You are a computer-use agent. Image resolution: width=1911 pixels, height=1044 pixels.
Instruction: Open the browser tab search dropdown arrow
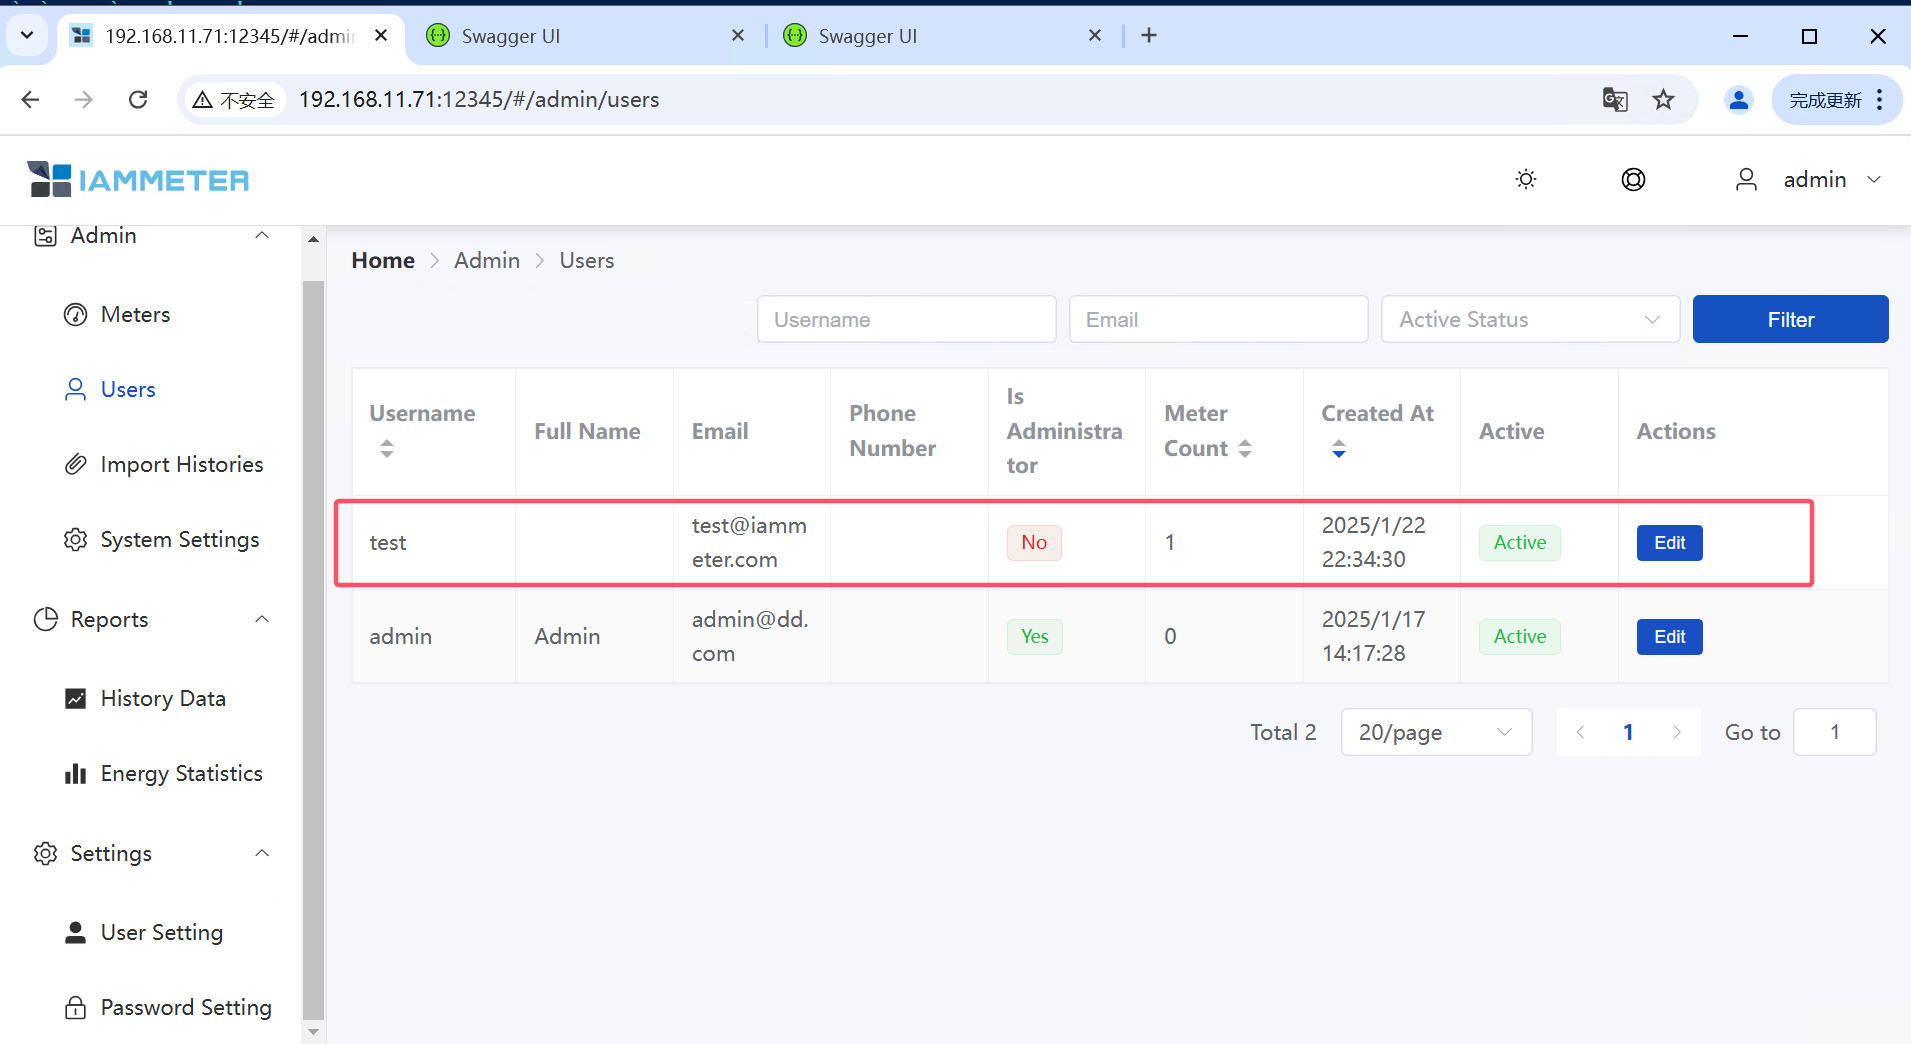click(x=27, y=36)
